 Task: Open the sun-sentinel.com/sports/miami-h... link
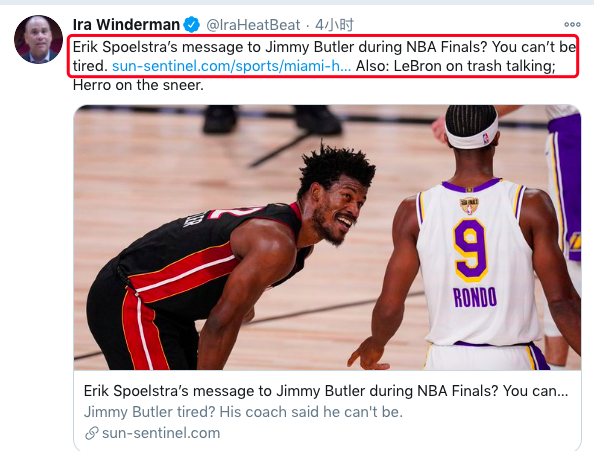tap(231, 66)
